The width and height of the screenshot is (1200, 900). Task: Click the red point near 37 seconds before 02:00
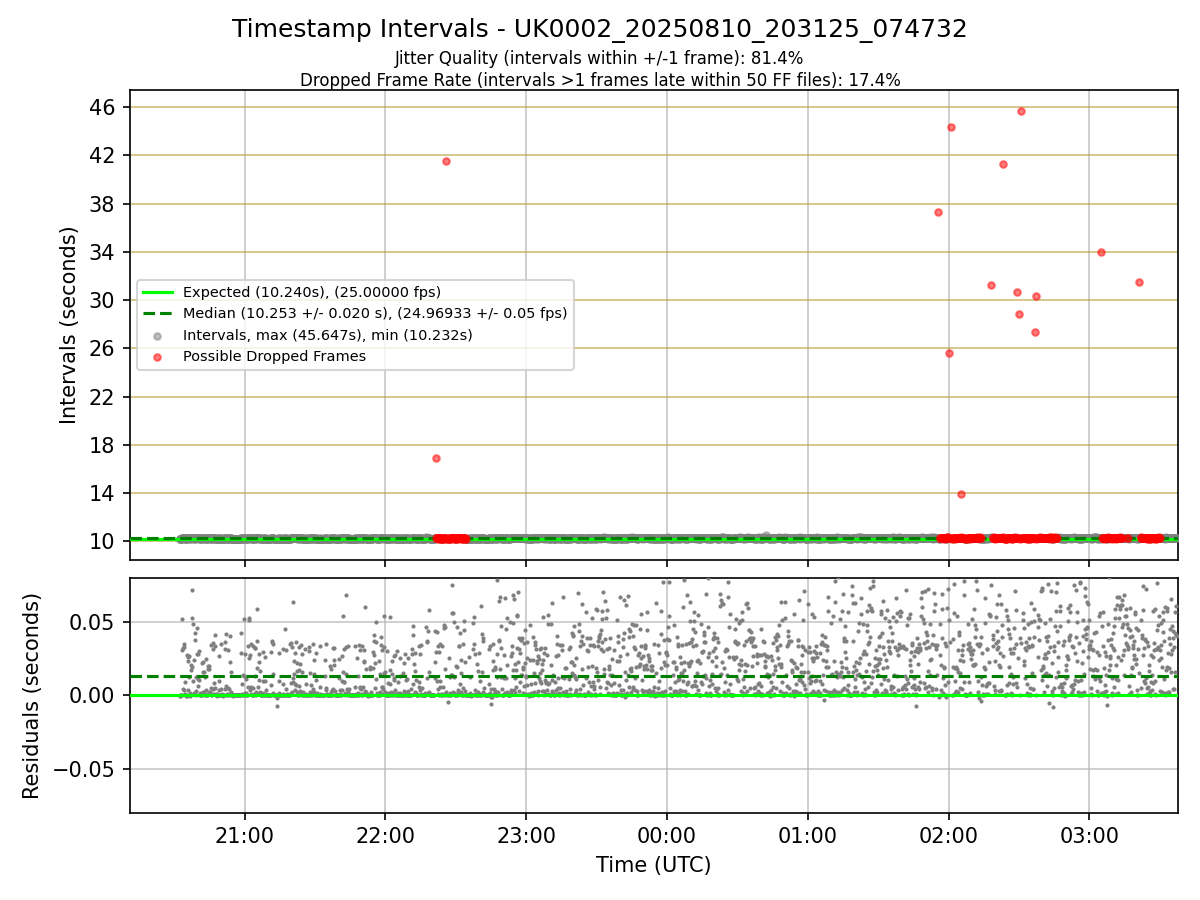pyautogui.click(x=938, y=212)
